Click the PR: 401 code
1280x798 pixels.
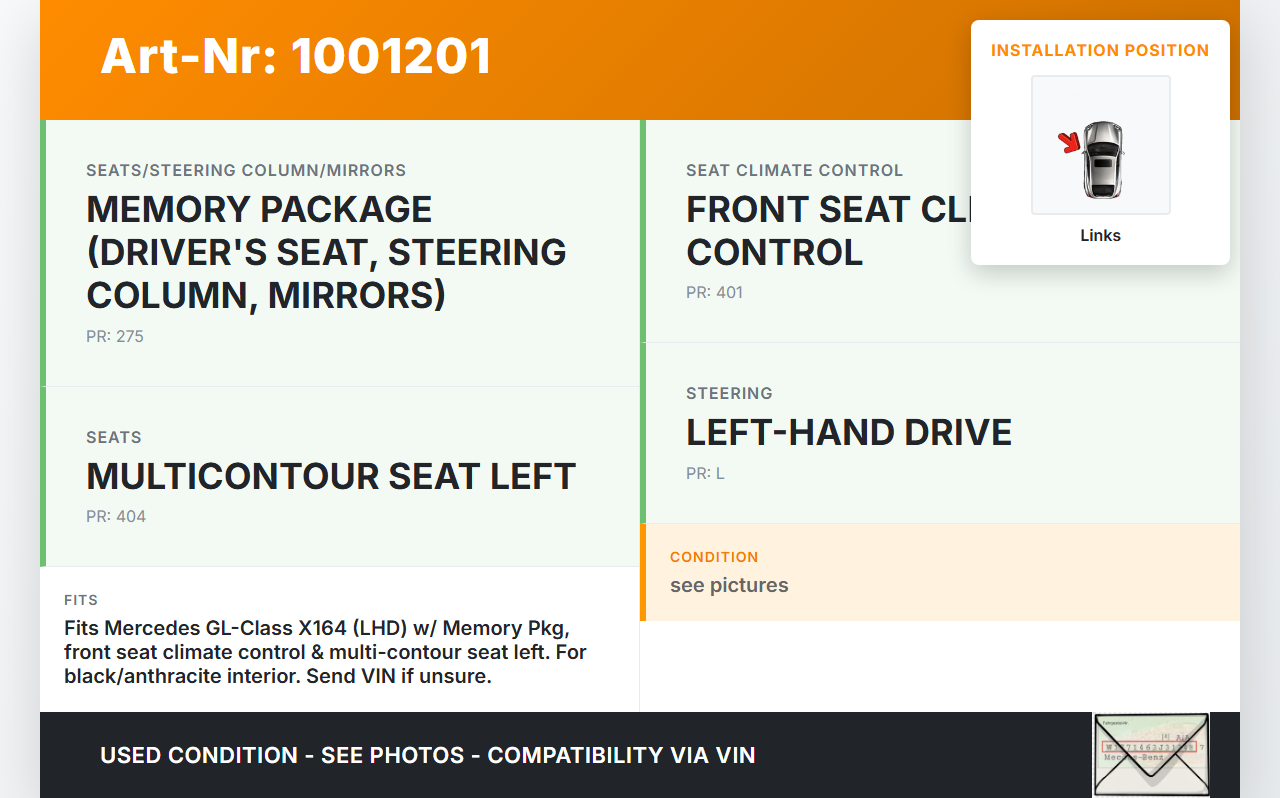point(714,293)
